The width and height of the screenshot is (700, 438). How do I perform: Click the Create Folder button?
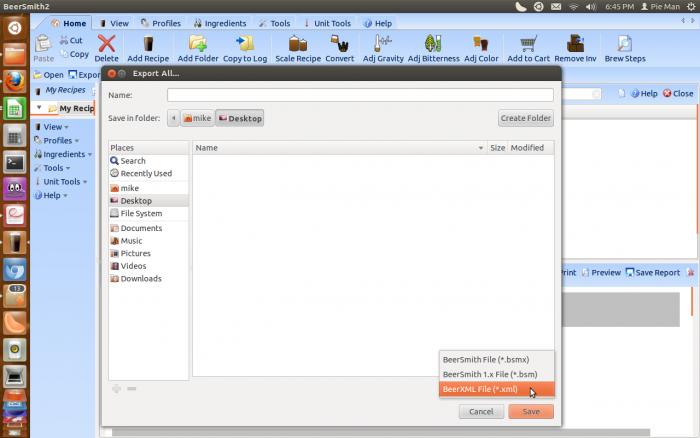tap(525, 118)
